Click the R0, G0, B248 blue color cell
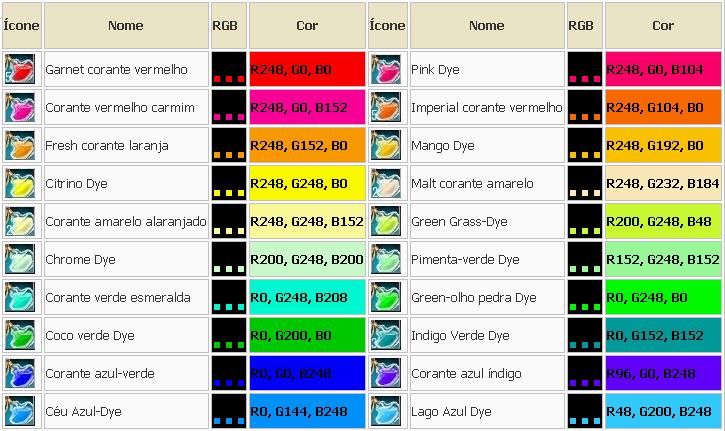 click(307, 372)
